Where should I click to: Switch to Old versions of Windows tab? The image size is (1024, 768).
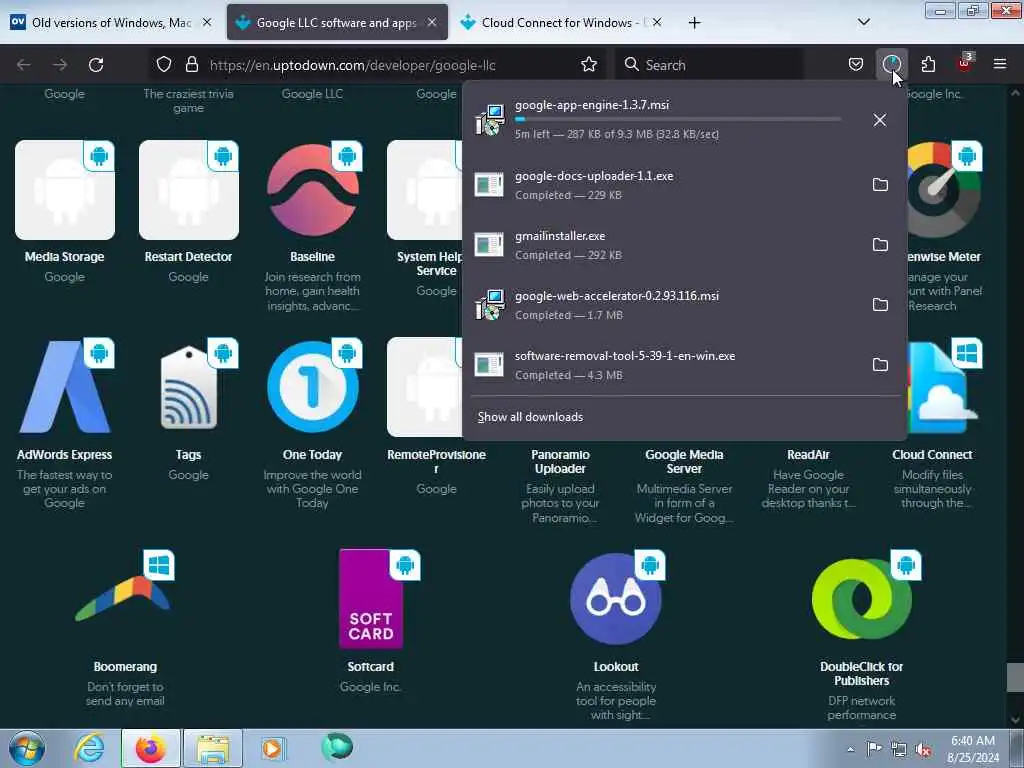111,22
